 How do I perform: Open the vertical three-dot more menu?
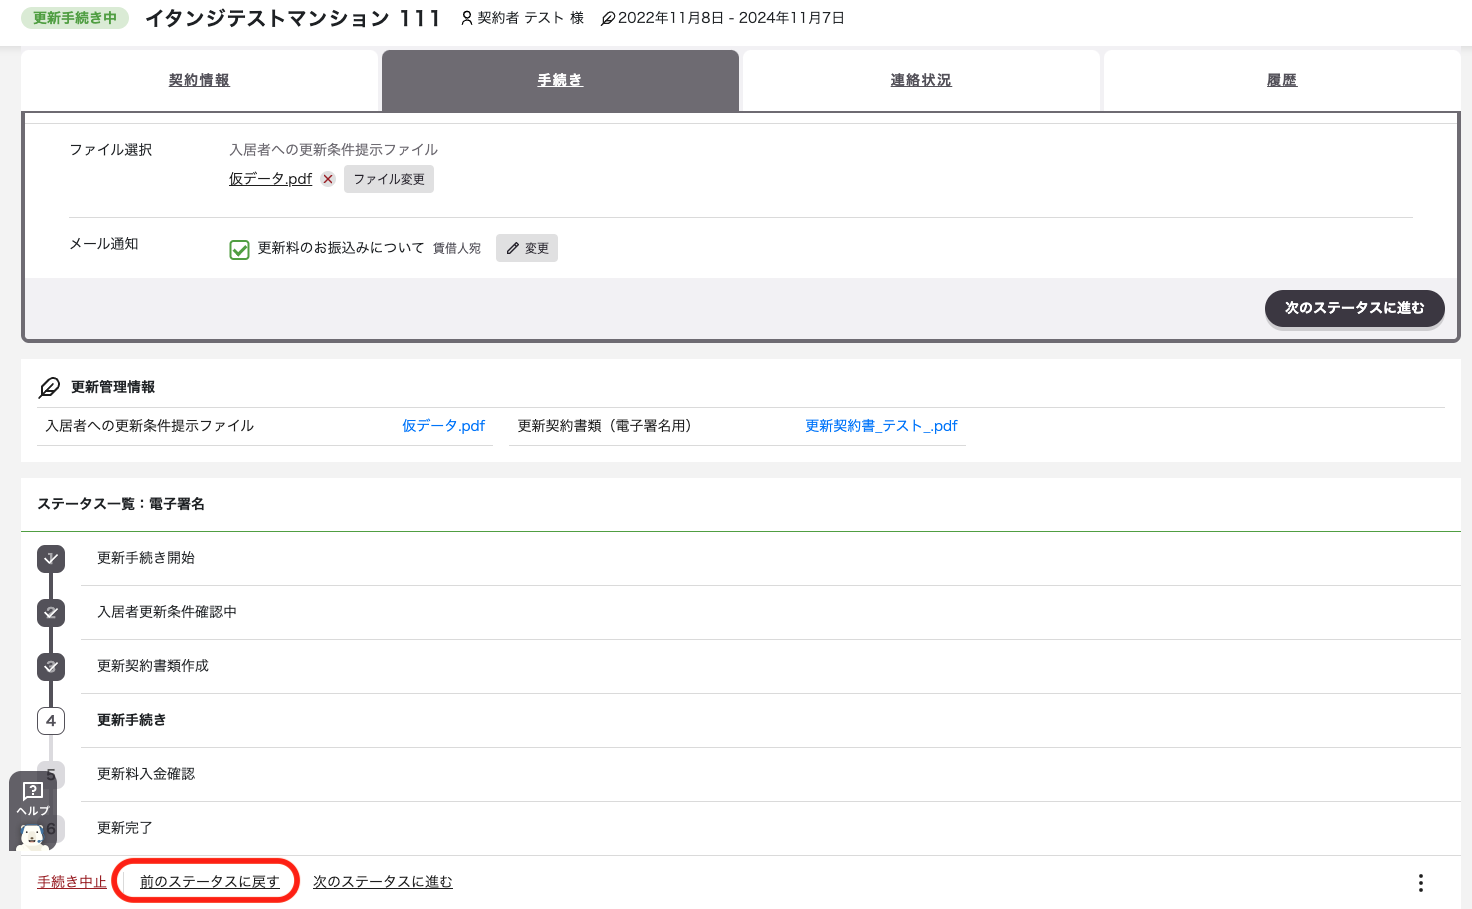click(x=1420, y=883)
